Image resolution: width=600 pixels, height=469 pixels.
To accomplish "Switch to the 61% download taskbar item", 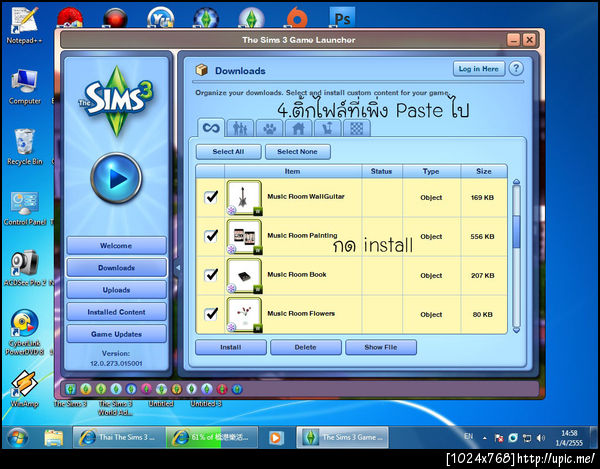I will 212,437.
